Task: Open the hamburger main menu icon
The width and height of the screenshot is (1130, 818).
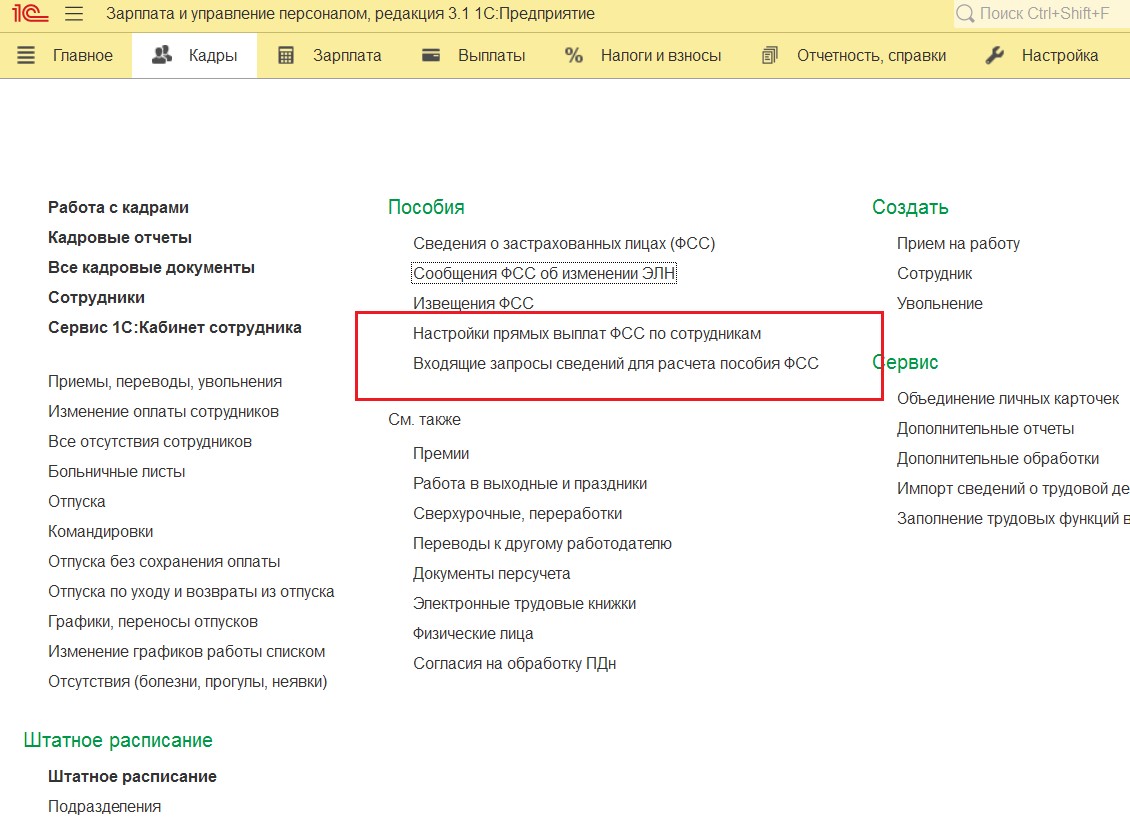Action: pos(74,14)
